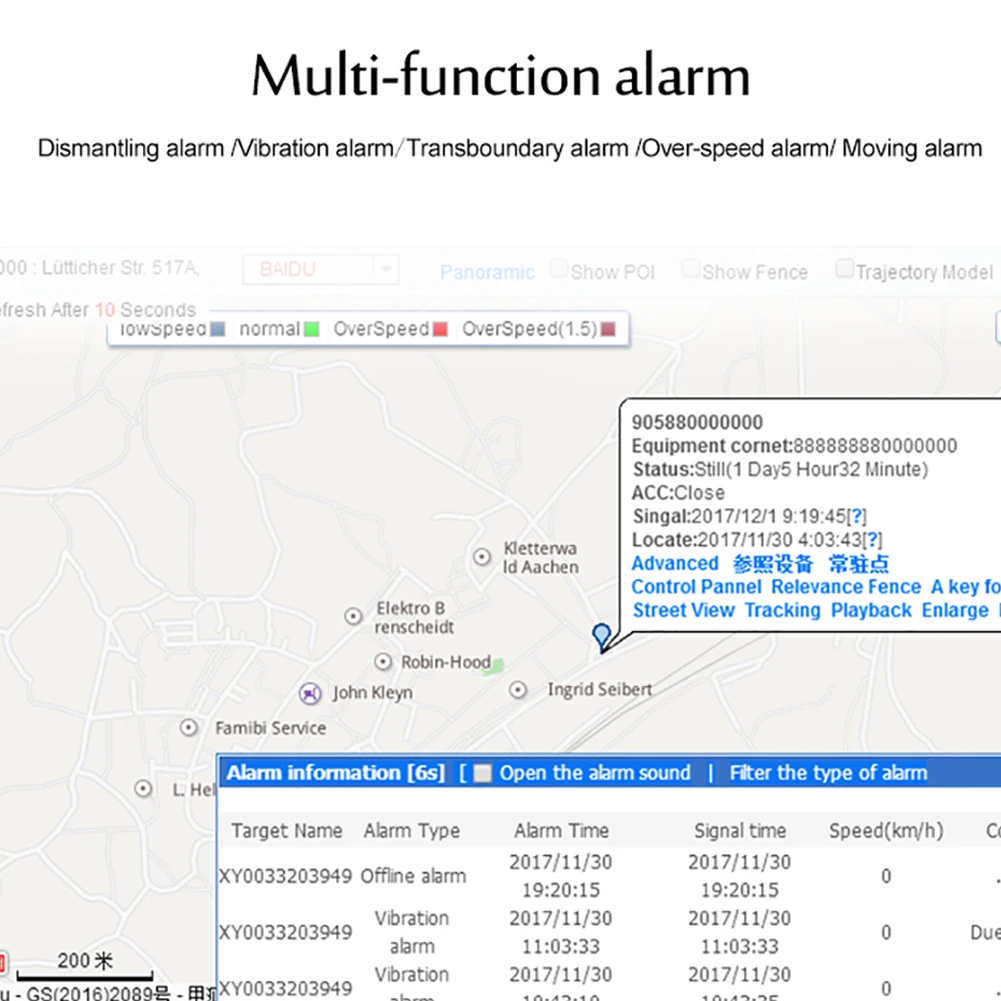The width and height of the screenshot is (1001, 1001).
Task: Toggle the Open the alarm sound checkbox
Action: point(483,774)
